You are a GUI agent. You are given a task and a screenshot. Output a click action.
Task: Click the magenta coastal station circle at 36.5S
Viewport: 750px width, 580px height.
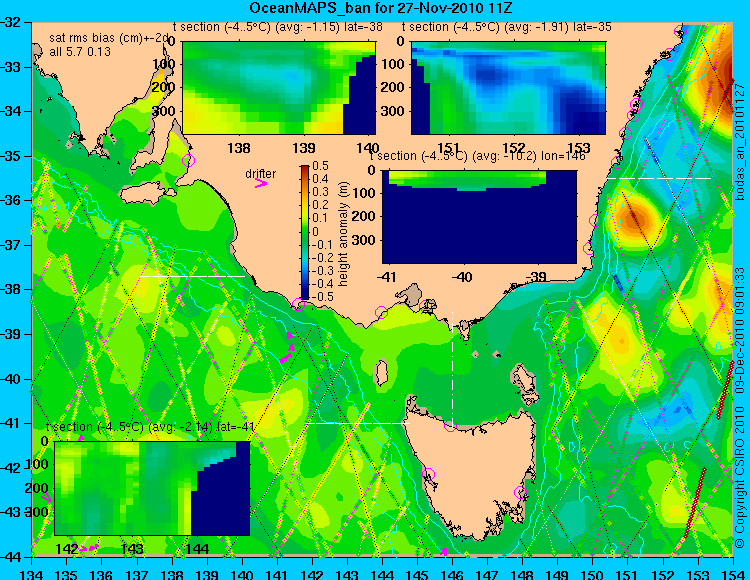tap(595, 220)
